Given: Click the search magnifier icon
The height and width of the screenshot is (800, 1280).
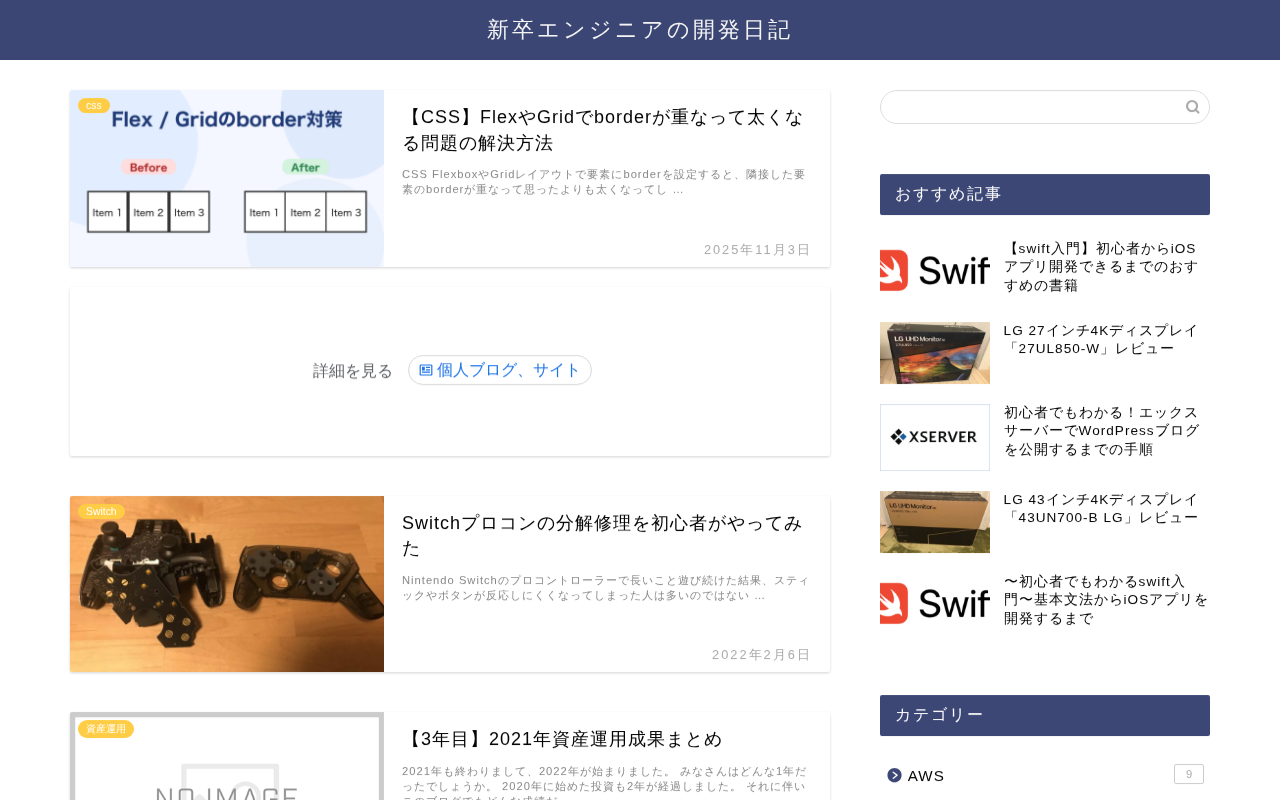Looking at the screenshot, I should click(x=1192, y=107).
